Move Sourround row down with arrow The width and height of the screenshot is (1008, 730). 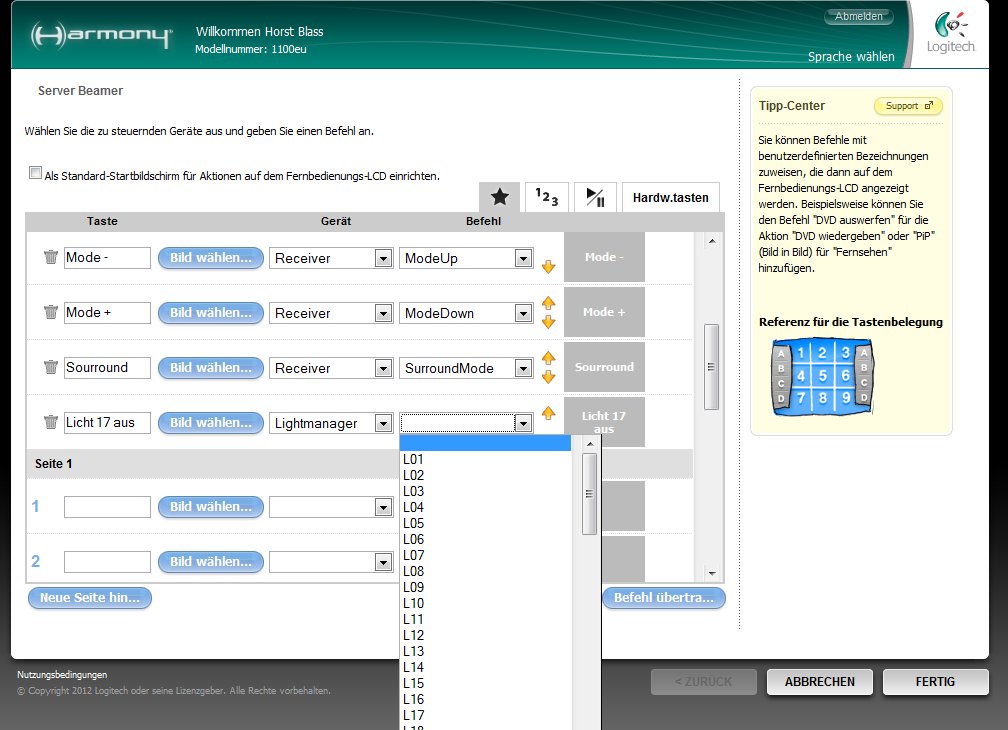coord(548,377)
